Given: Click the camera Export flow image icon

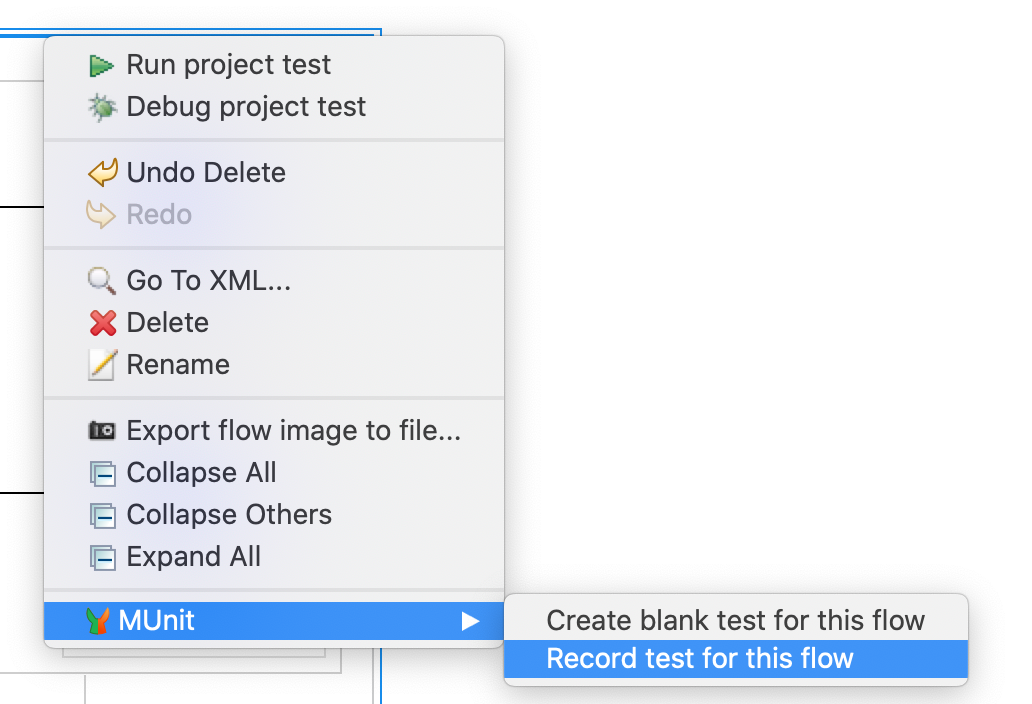Looking at the screenshot, I should point(102,431).
